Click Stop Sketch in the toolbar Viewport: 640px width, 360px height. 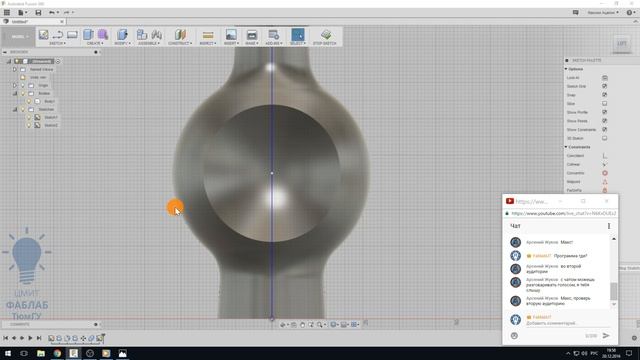[325, 37]
